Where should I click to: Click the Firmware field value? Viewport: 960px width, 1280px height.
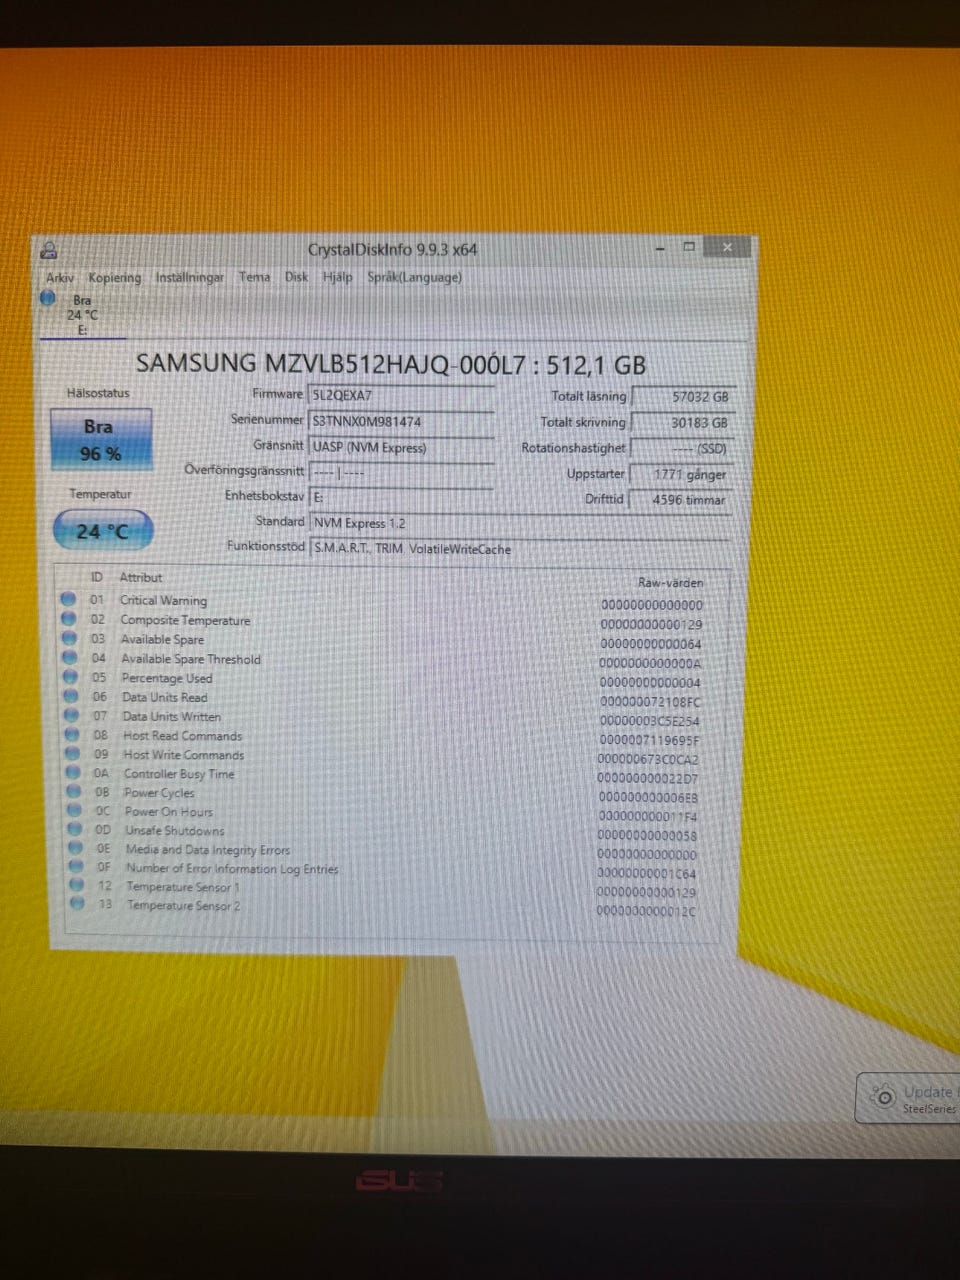[x=401, y=395]
